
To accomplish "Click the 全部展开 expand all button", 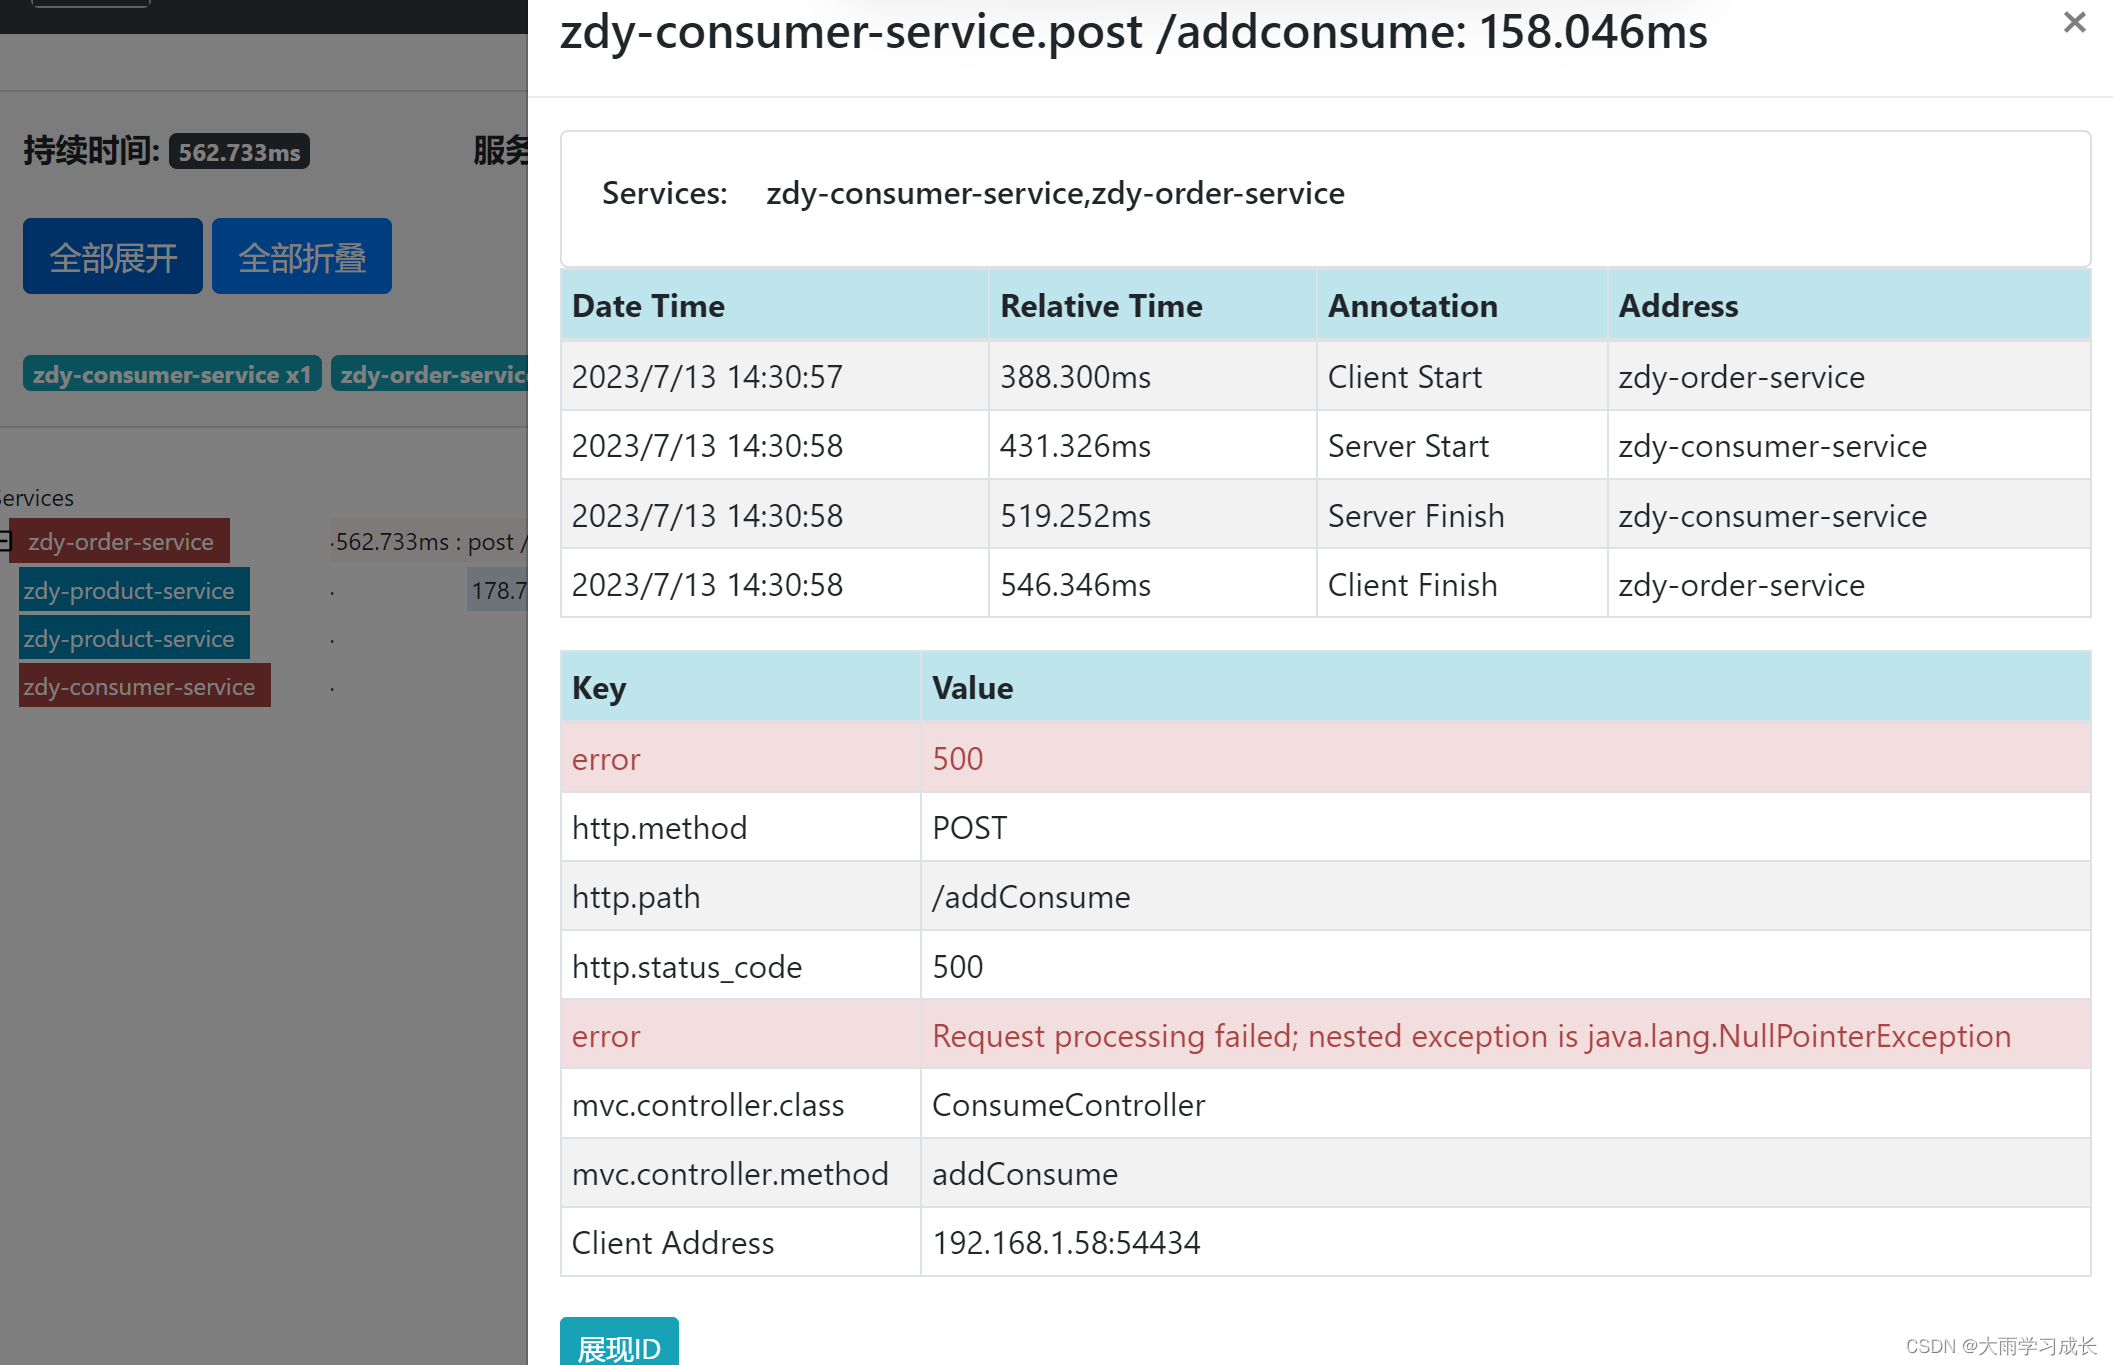I will pyautogui.click(x=113, y=257).
